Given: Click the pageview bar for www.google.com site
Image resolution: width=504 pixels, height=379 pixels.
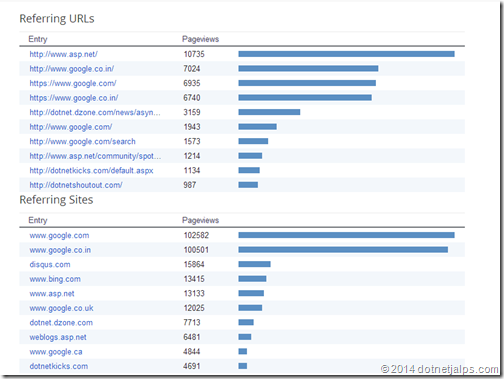Looking at the screenshot, I should point(346,235).
